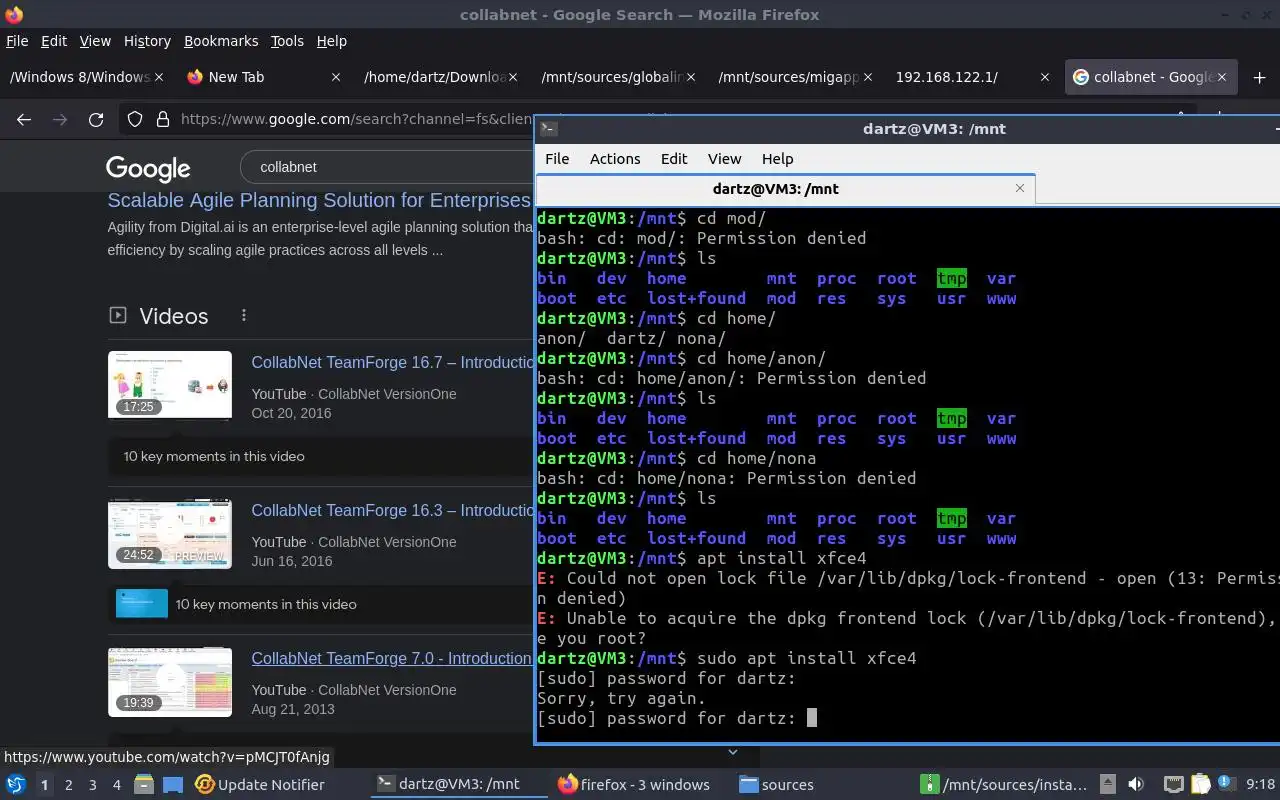Click the file manager panel launcher
This screenshot has width=1280, height=800.
pyautogui.click(x=143, y=784)
